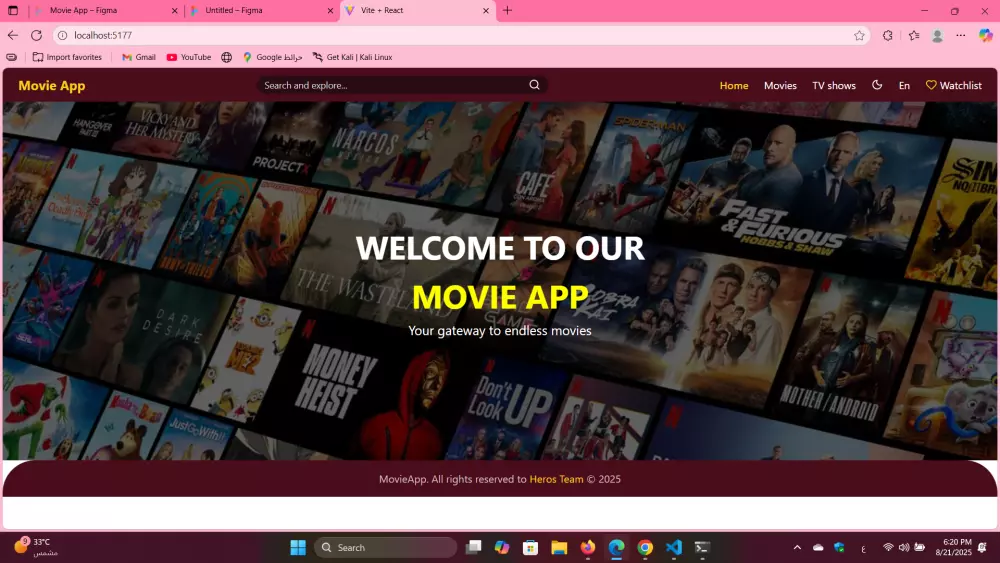Open the TV shows nav item
The height and width of the screenshot is (563, 1000).
click(x=834, y=85)
